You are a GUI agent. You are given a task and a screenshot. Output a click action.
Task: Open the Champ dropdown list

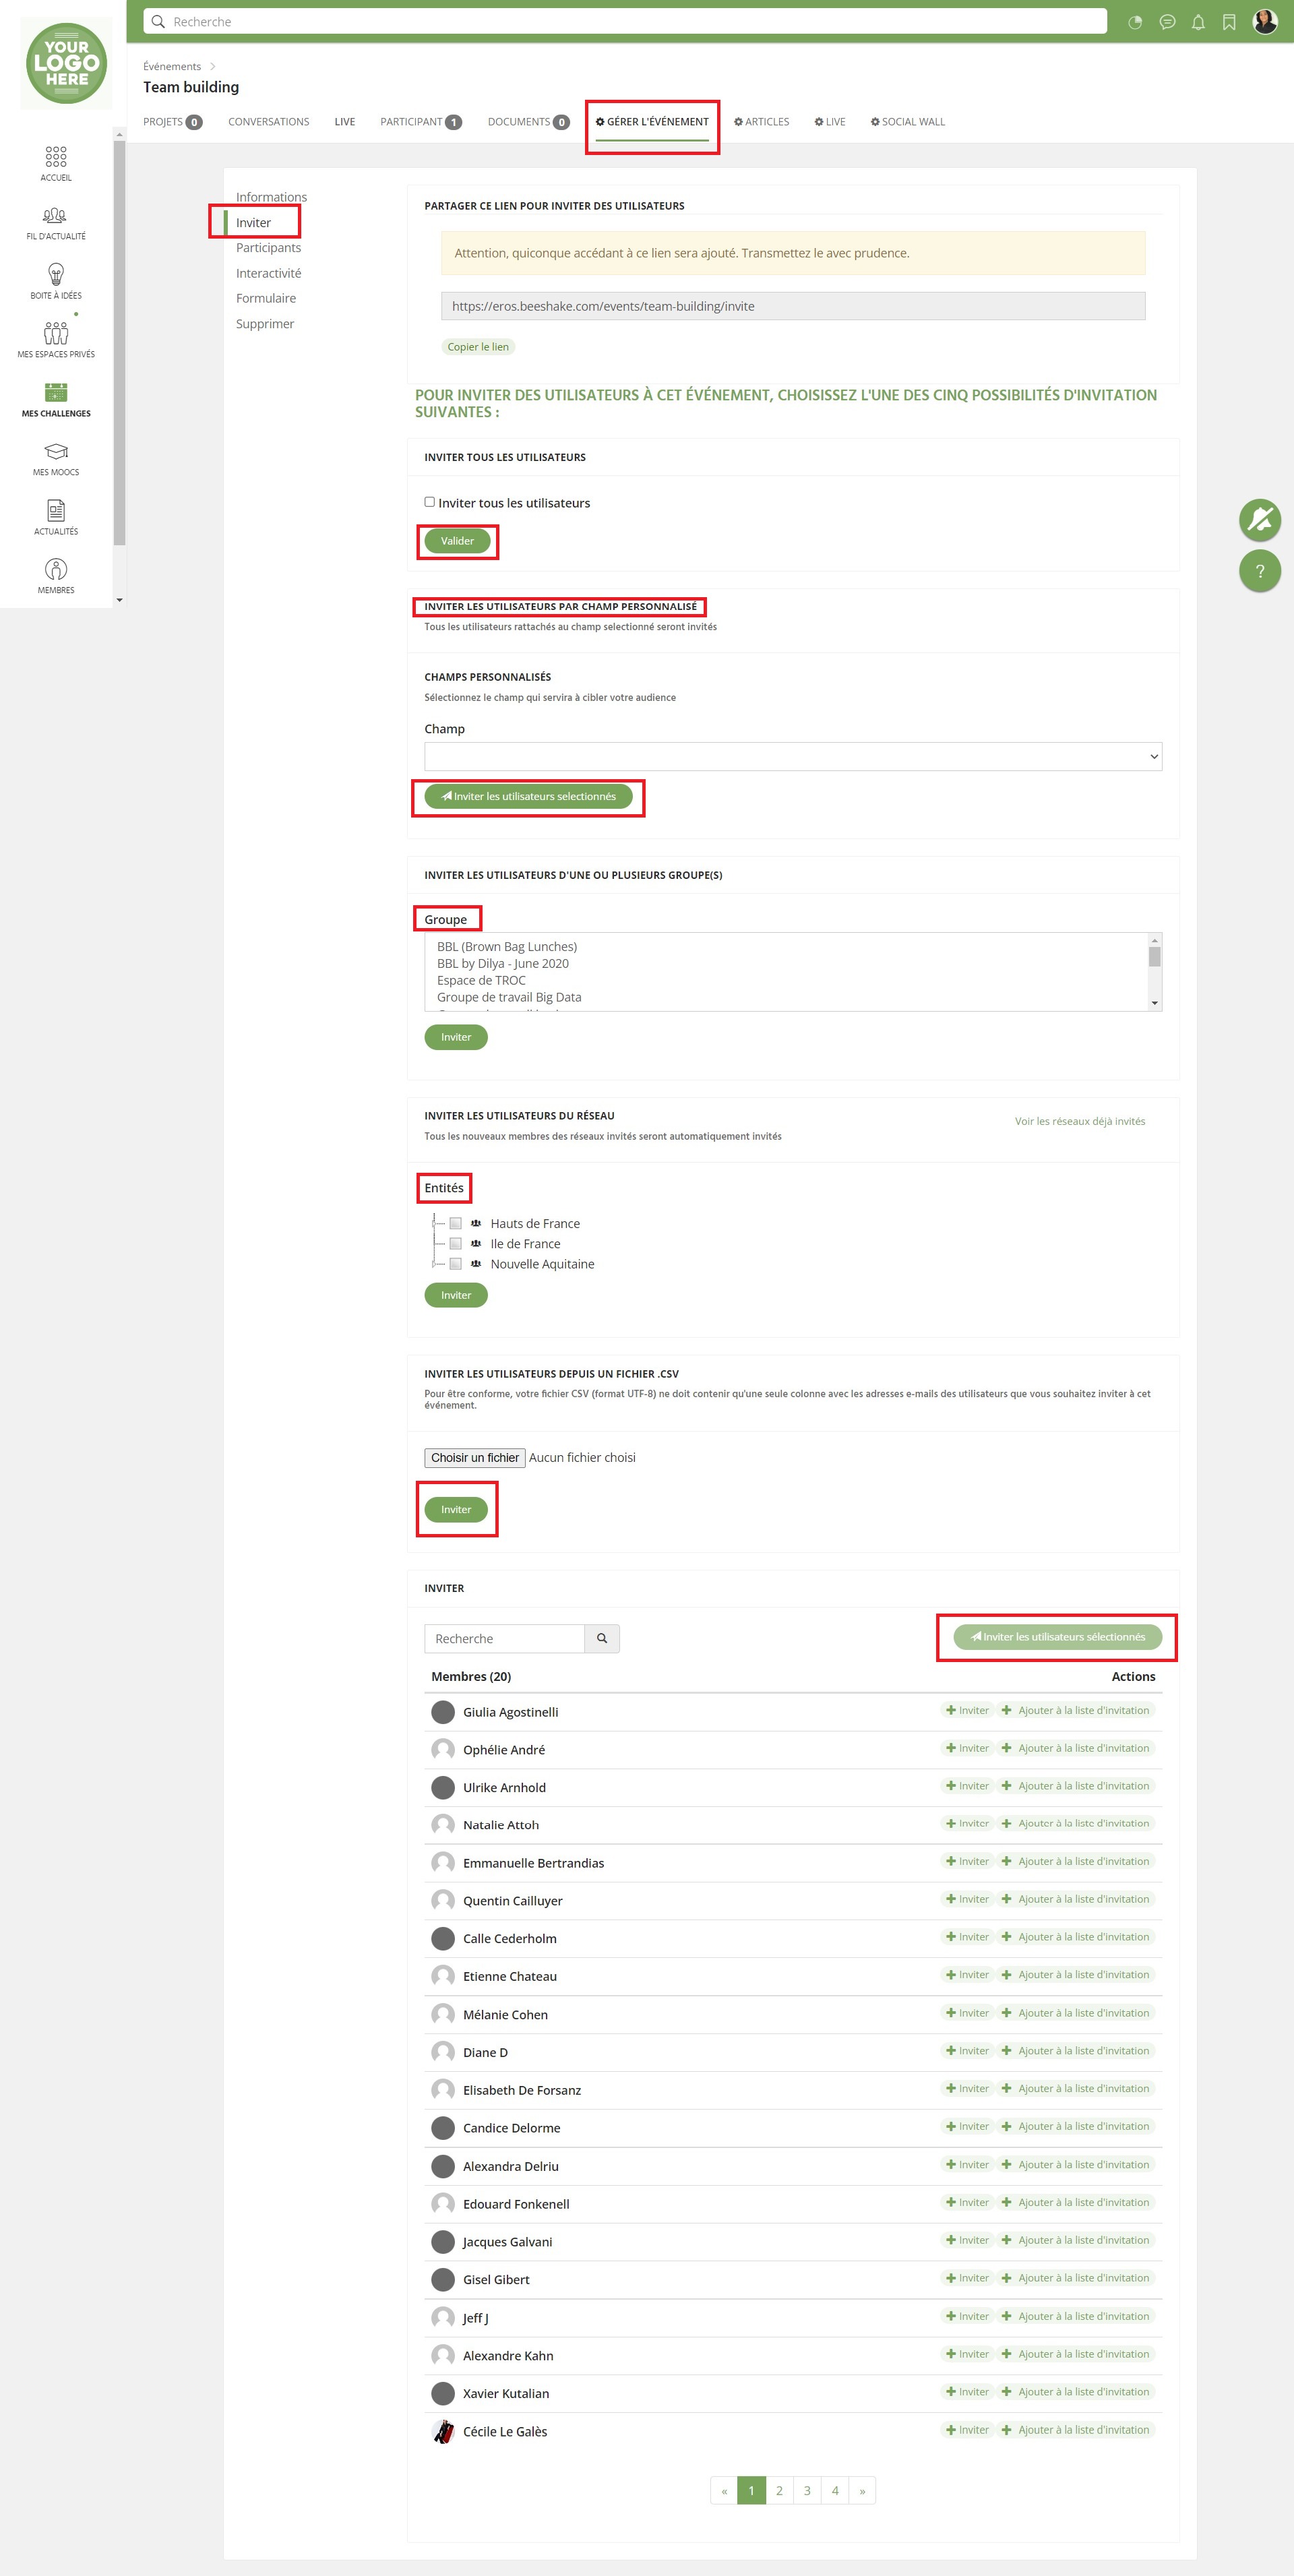[x=792, y=756]
